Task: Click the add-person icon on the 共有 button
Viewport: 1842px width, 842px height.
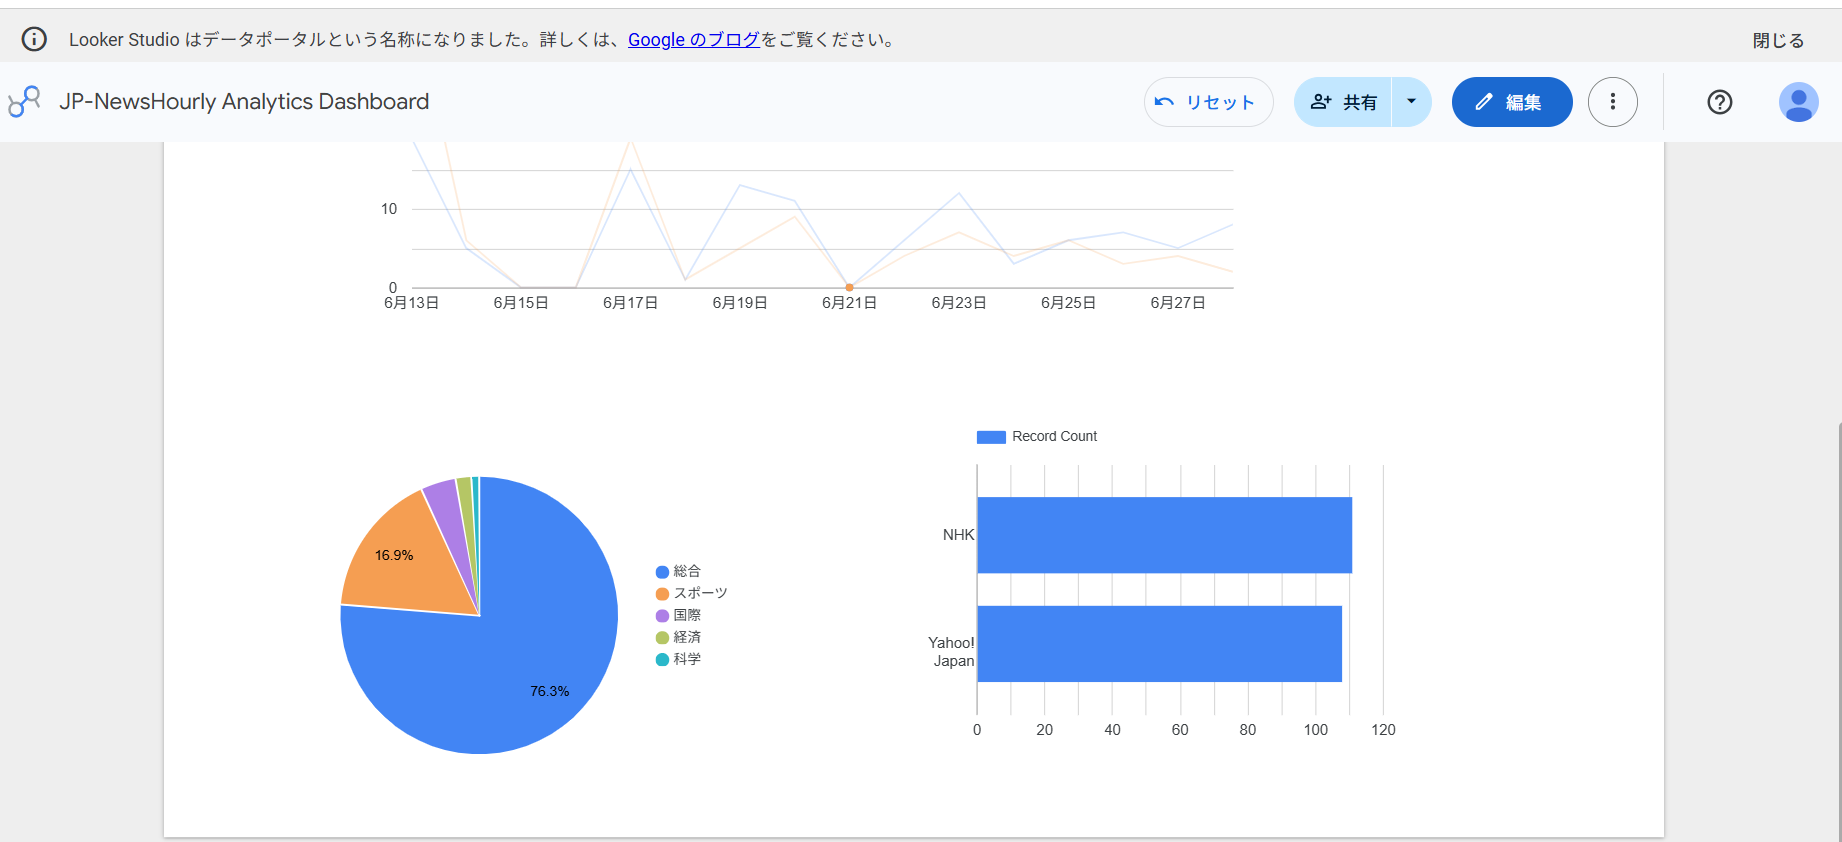Action: pyautogui.click(x=1321, y=102)
